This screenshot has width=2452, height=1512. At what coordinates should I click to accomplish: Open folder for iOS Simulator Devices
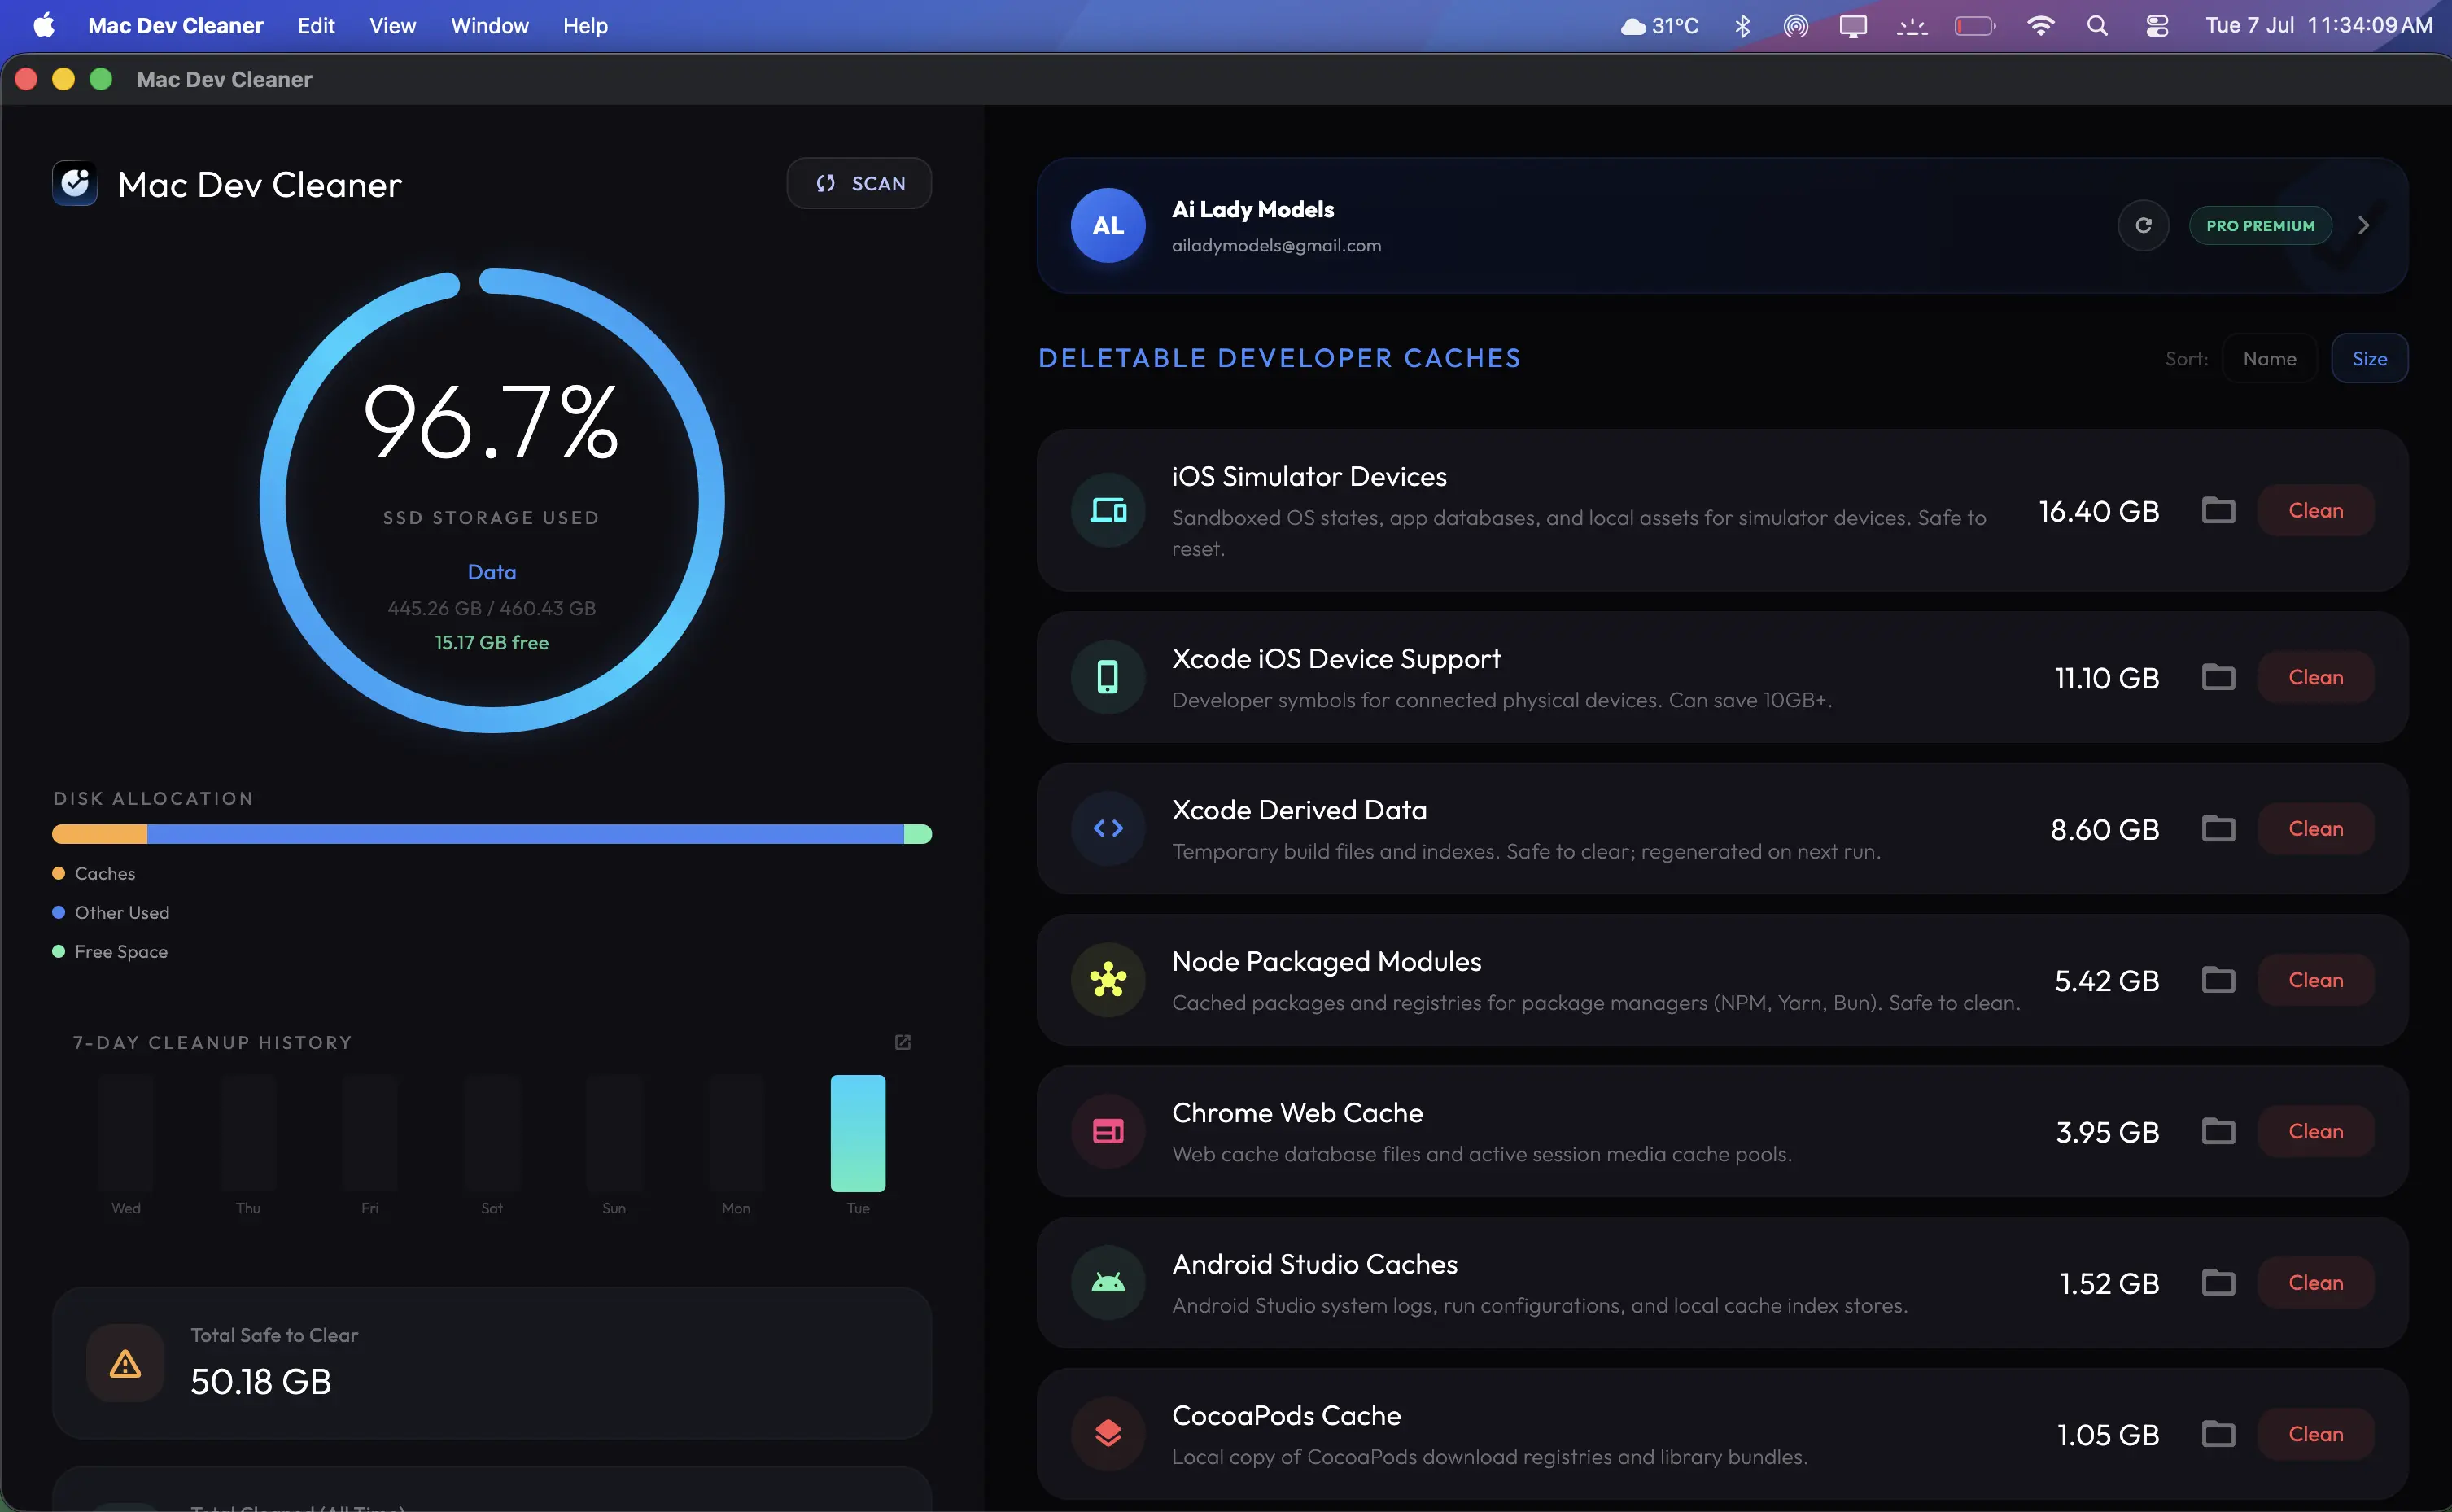[2218, 511]
